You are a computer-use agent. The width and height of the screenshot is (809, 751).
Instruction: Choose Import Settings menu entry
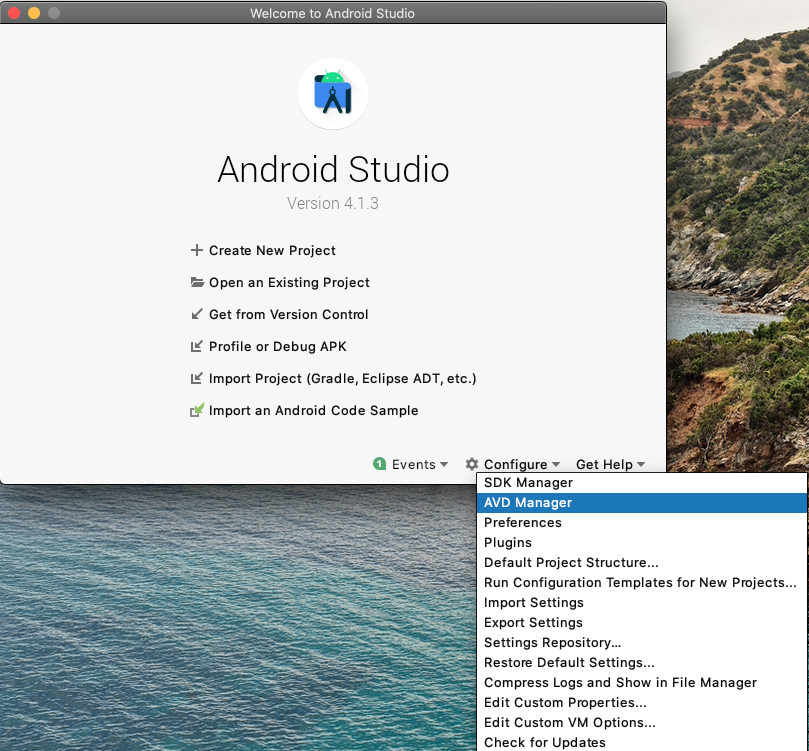click(x=642, y=602)
